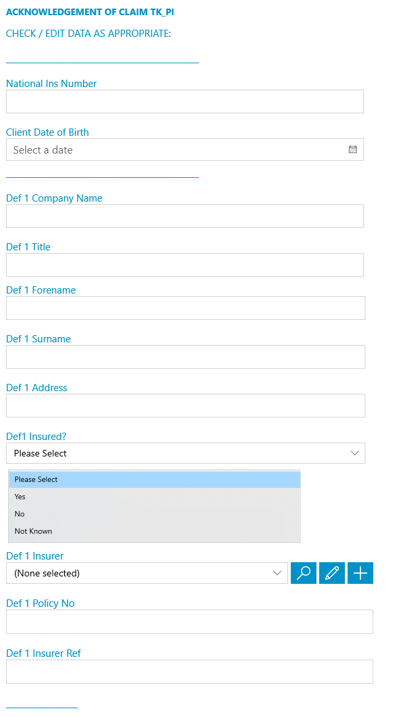
Task: Click the Def 1 Title text box
Action: (x=185, y=265)
